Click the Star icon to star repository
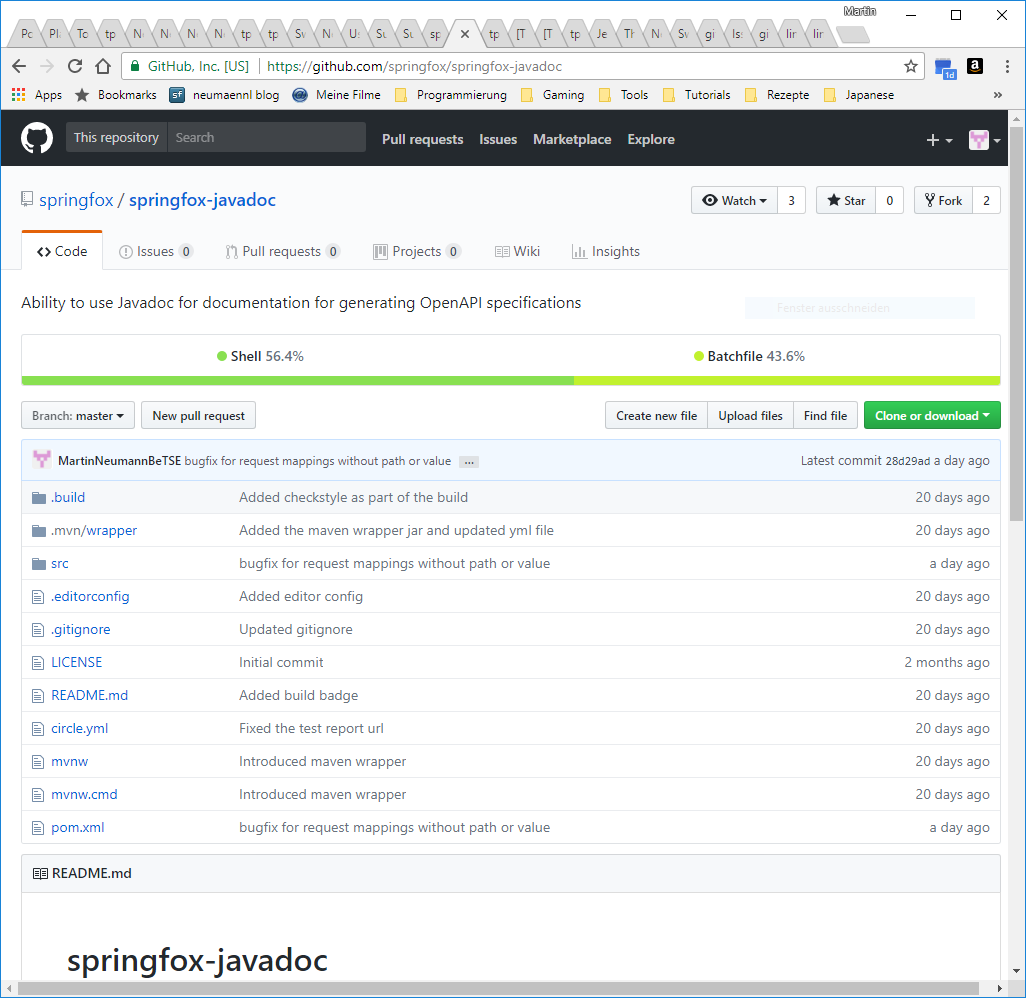This screenshot has width=1026, height=998. pos(833,199)
